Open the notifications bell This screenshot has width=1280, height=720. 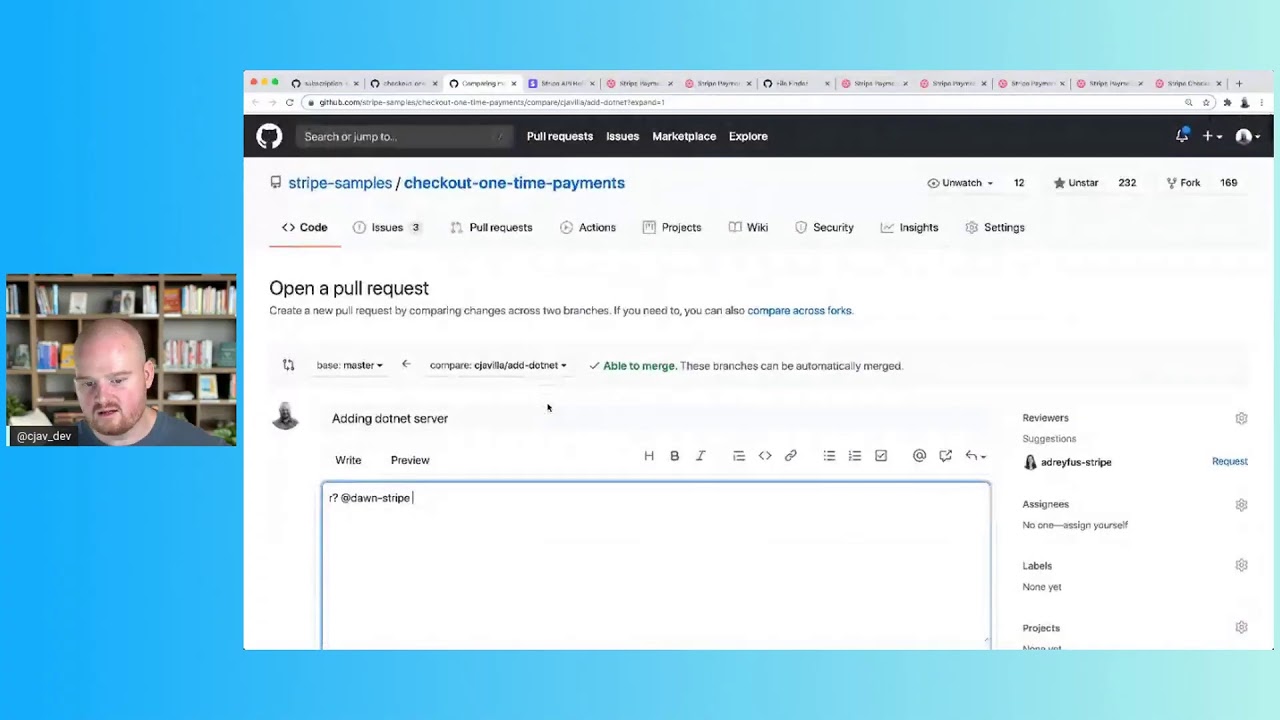[x=1182, y=136]
